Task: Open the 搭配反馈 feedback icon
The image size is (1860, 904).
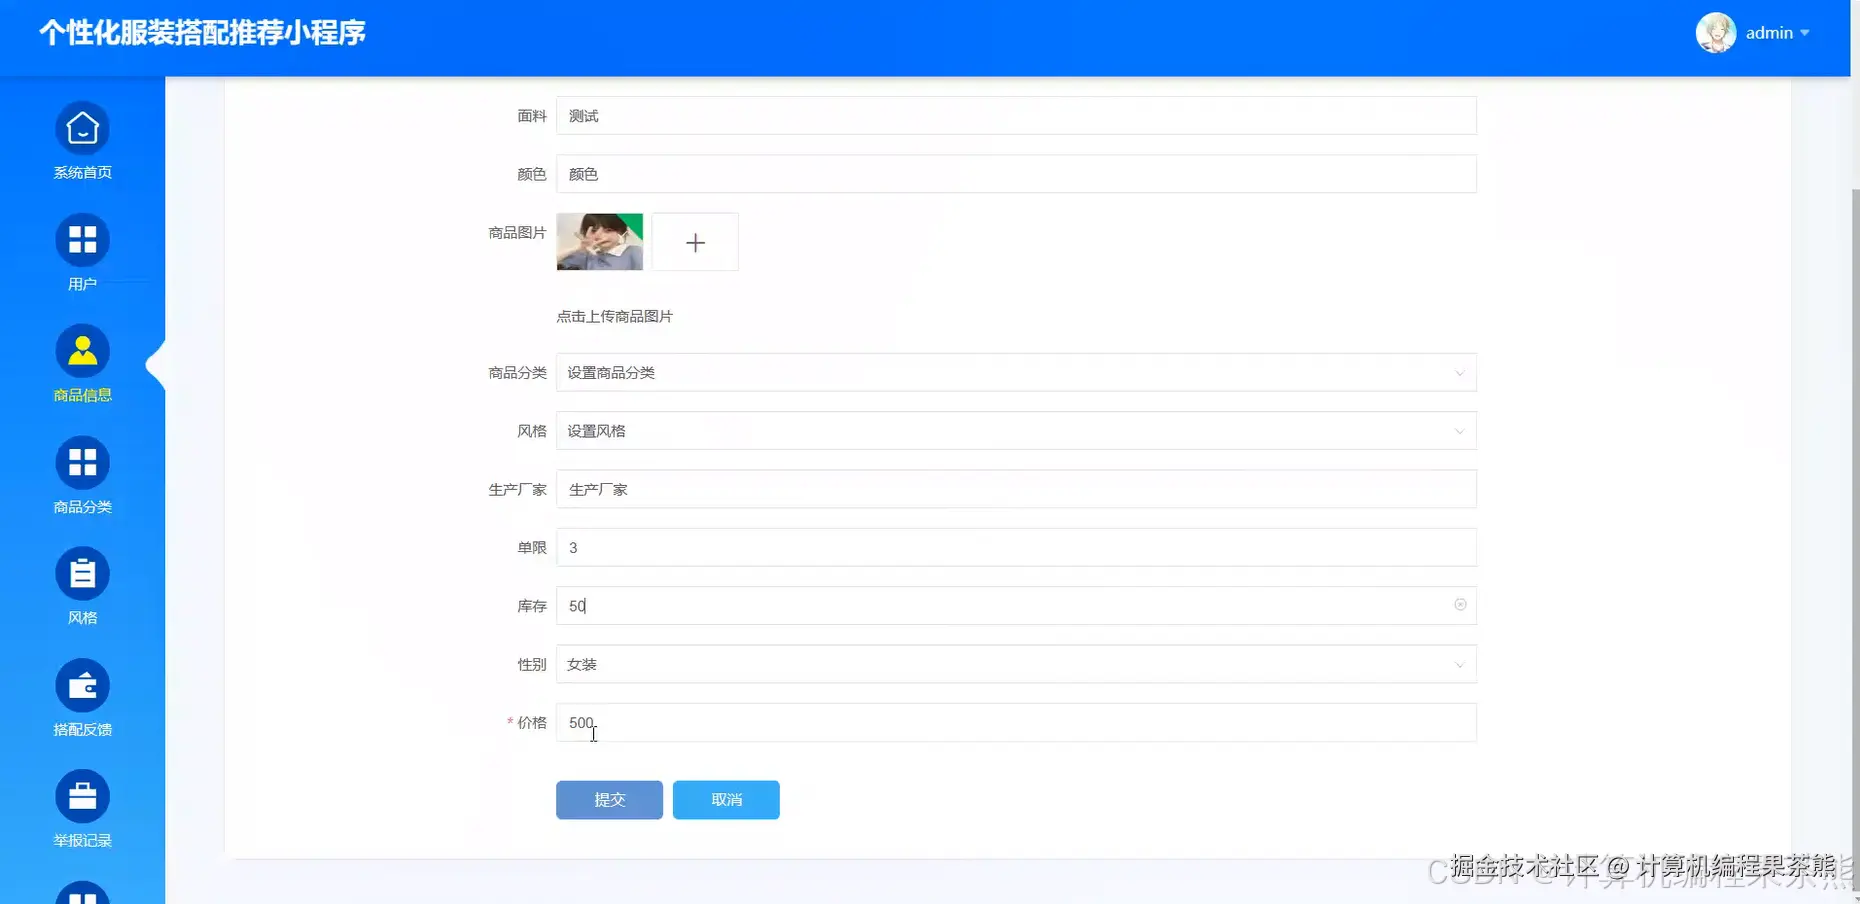Action: pos(82,685)
